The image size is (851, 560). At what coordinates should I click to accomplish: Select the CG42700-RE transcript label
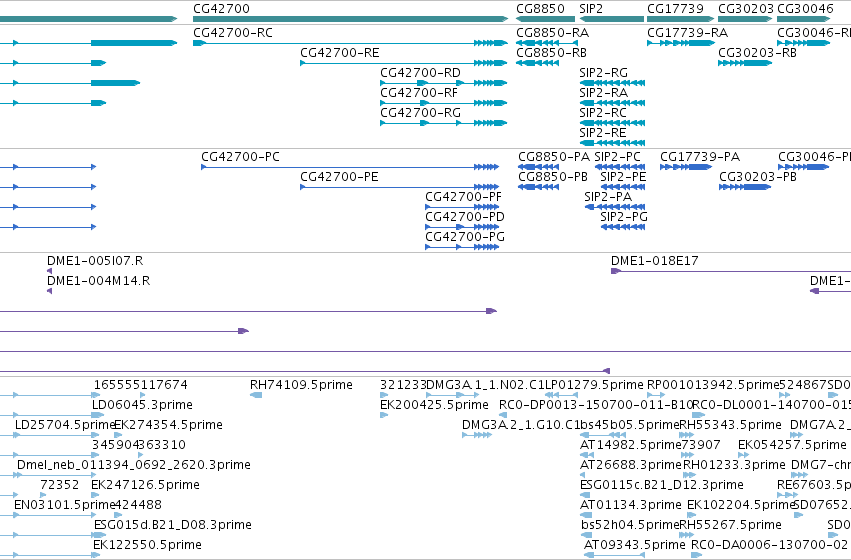pyautogui.click(x=340, y=53)
